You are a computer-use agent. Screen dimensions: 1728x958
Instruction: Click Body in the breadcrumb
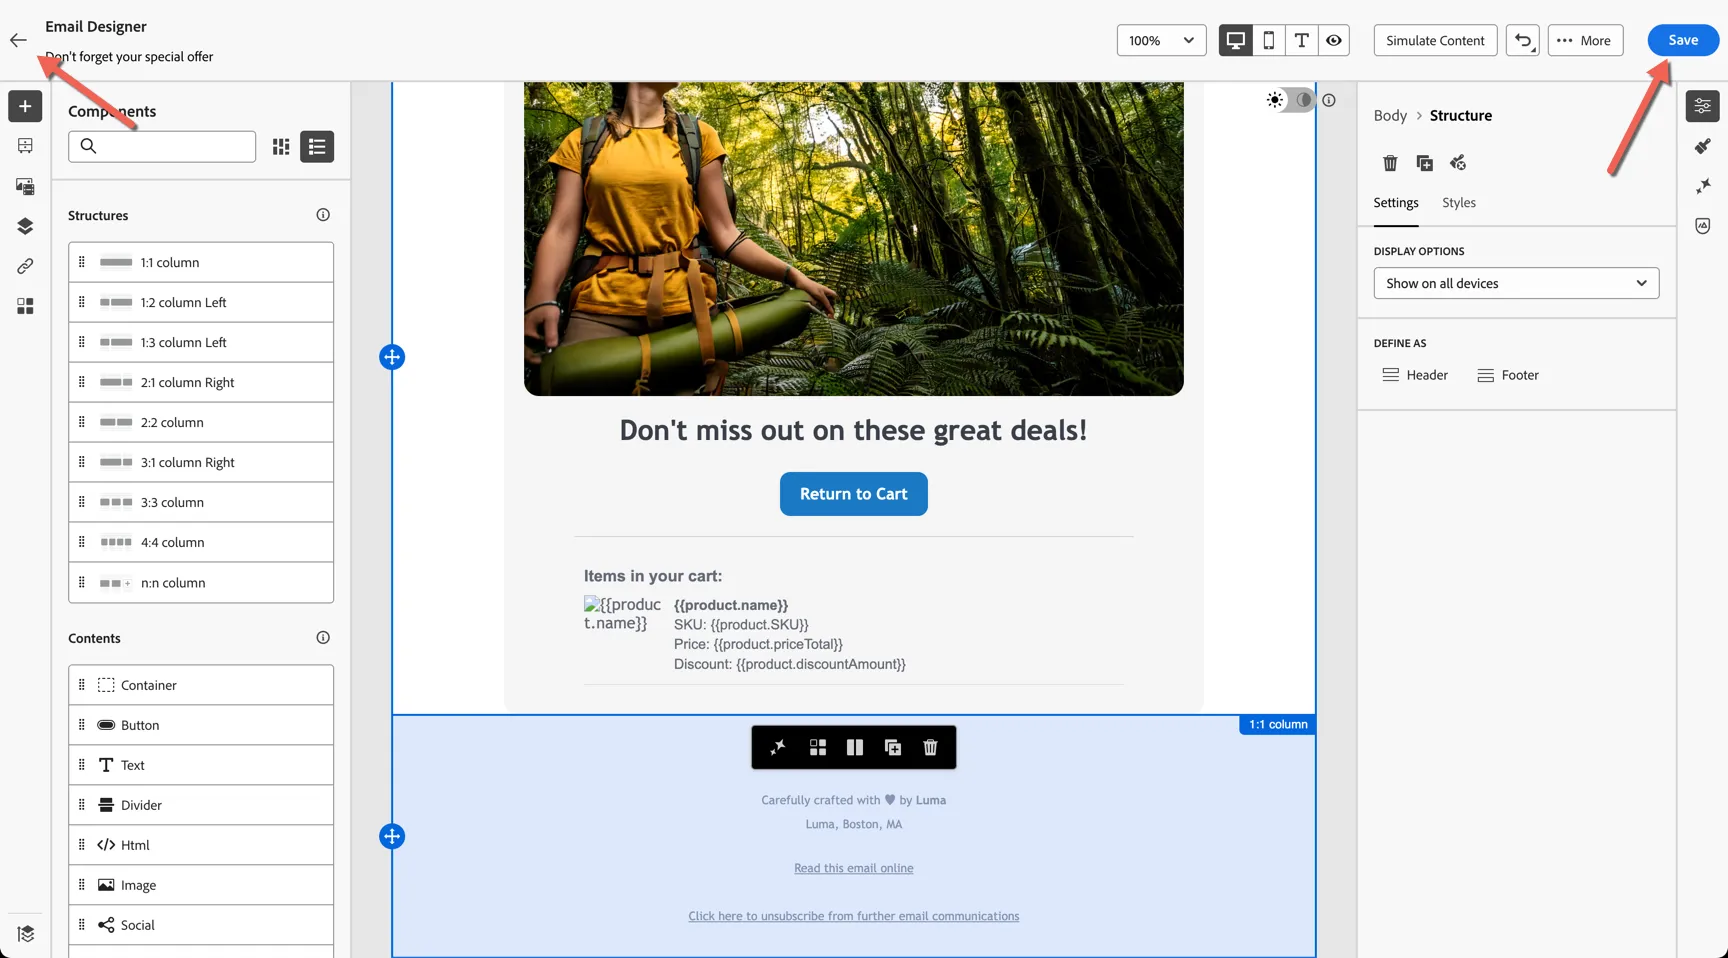tap(1390, 116)
